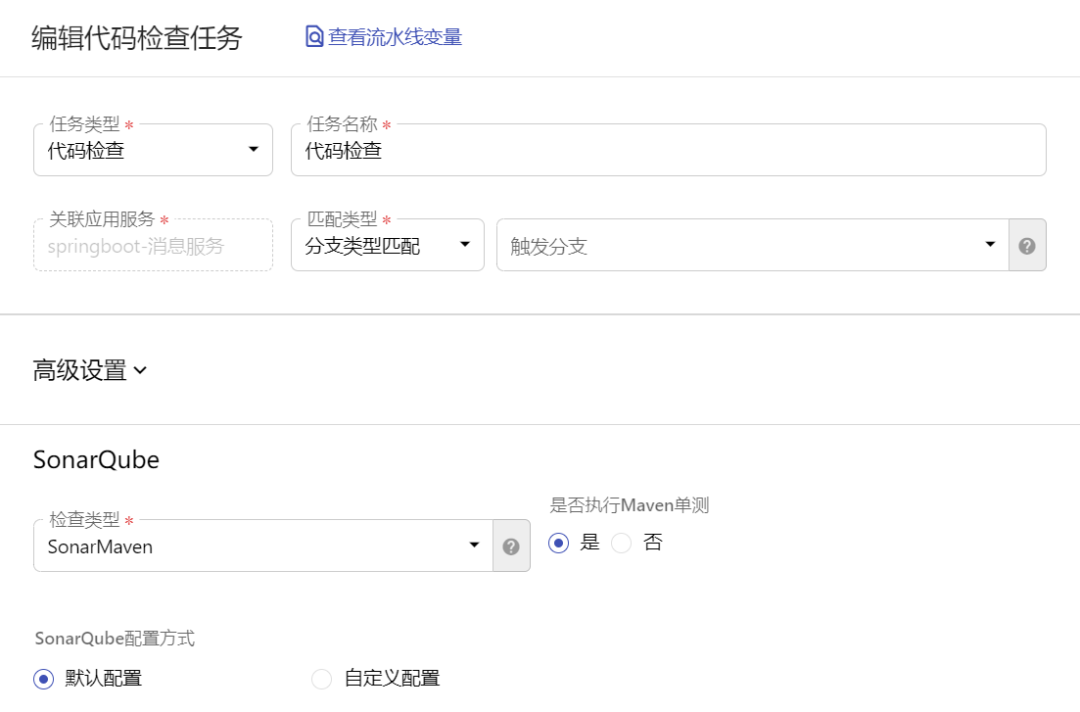This screenshot has height=712, width=1080.
Task: Open the help icon next to 触发分支
Action: tap(1027, 244)
